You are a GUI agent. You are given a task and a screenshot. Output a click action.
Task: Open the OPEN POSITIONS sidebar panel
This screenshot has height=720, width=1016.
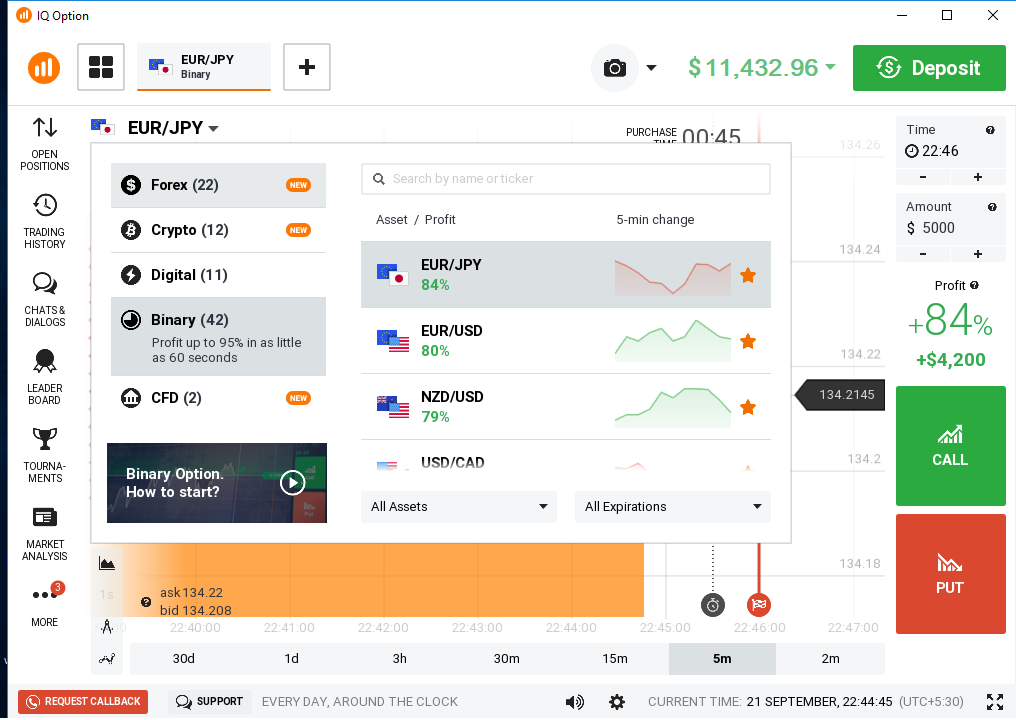(x=44, y=145)
